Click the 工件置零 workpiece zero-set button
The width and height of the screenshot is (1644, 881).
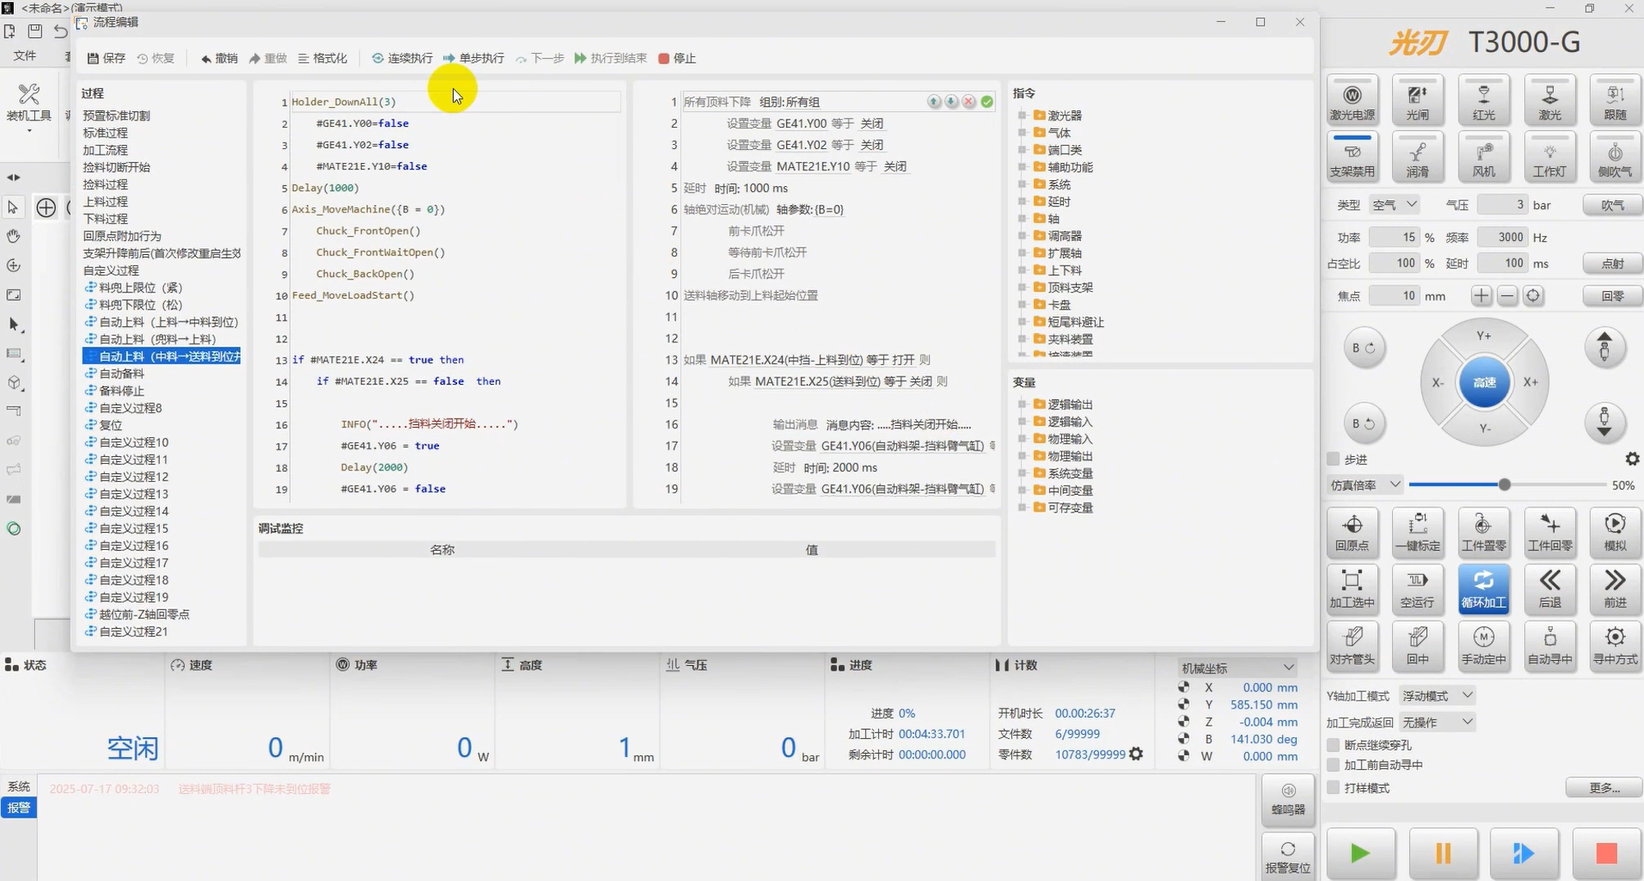(x=1483, y=532)
